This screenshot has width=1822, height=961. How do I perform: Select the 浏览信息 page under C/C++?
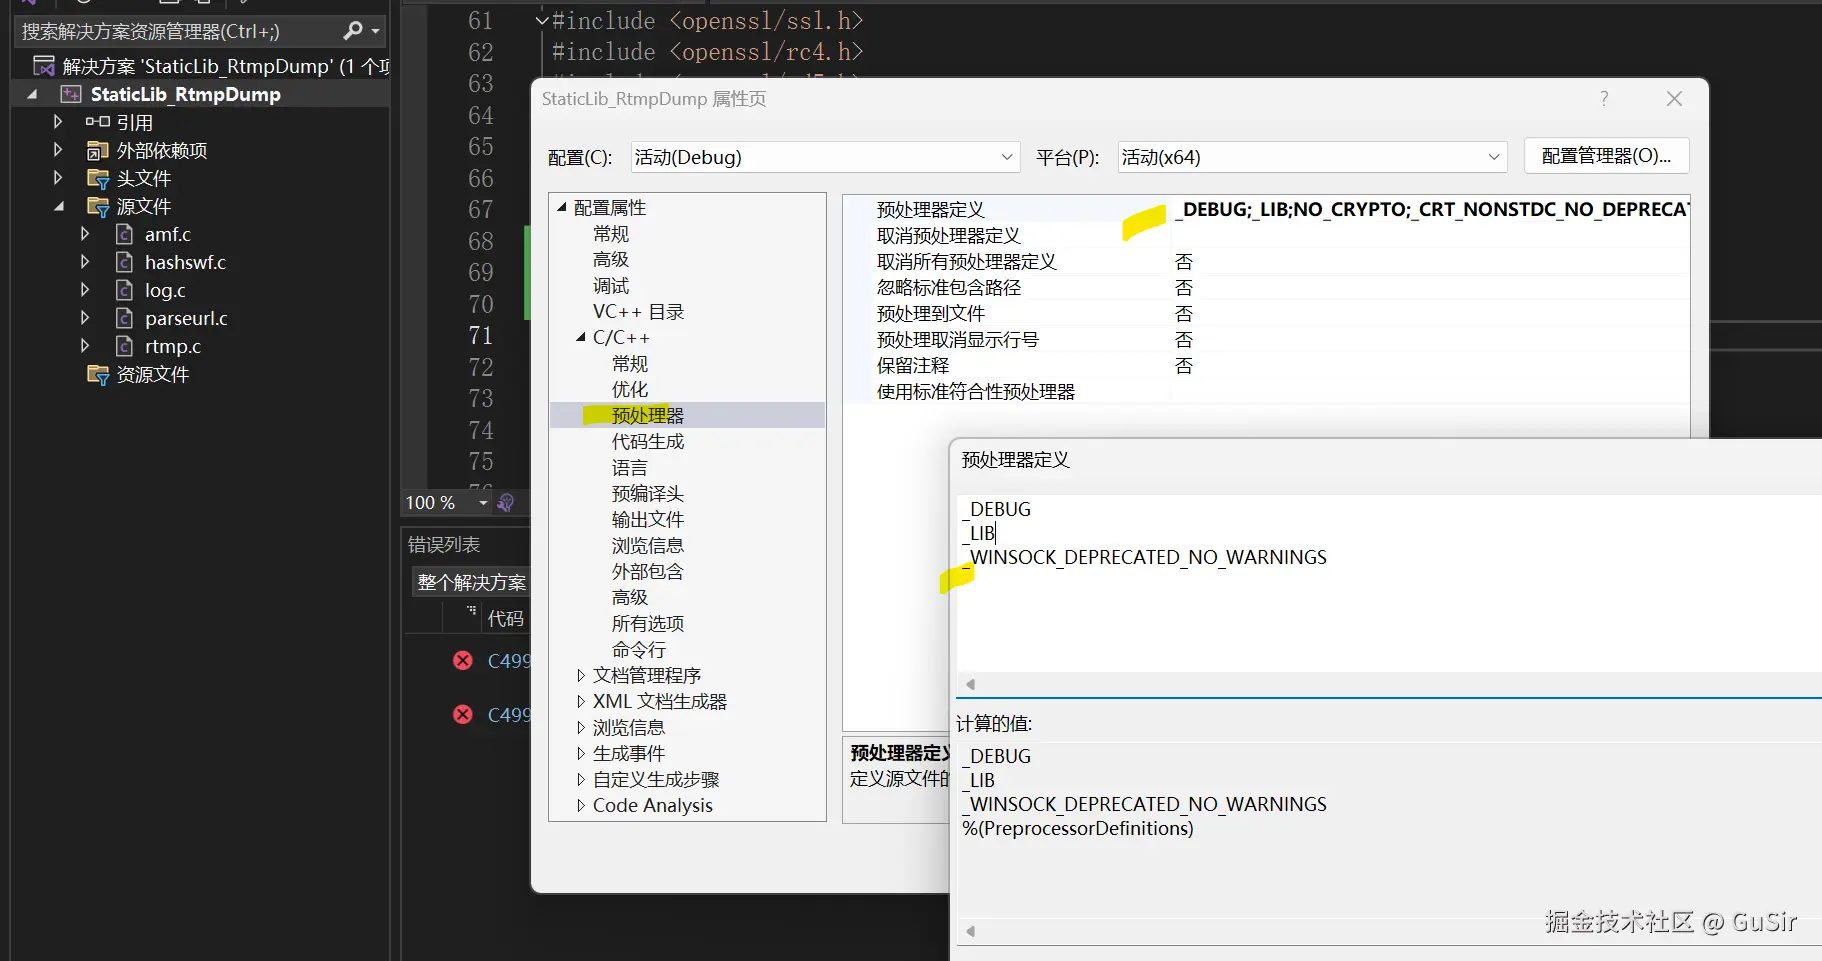648,546
